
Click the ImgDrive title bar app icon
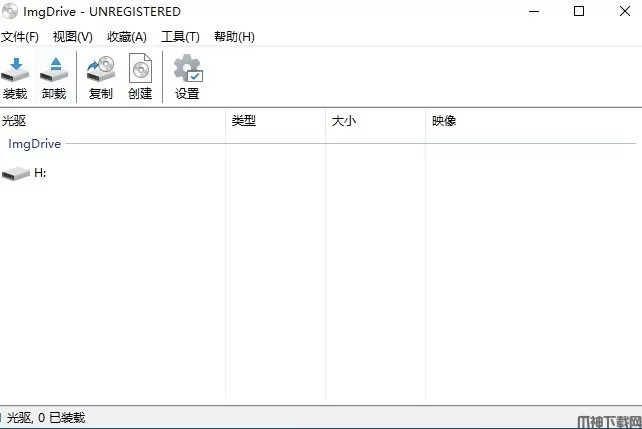(x=10, y=11)
